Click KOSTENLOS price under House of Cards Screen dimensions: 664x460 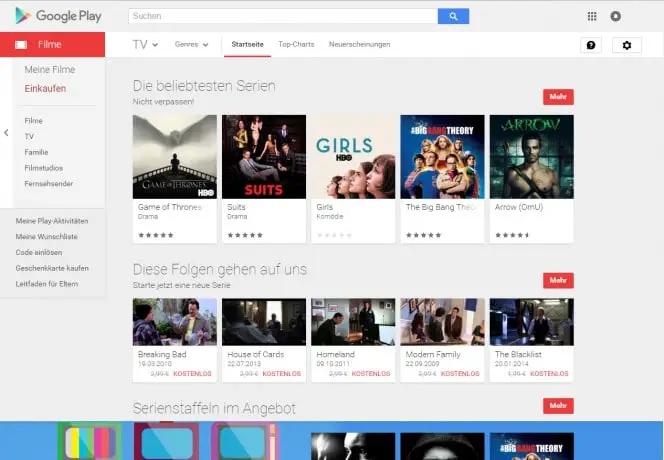[x=282, y=374]
